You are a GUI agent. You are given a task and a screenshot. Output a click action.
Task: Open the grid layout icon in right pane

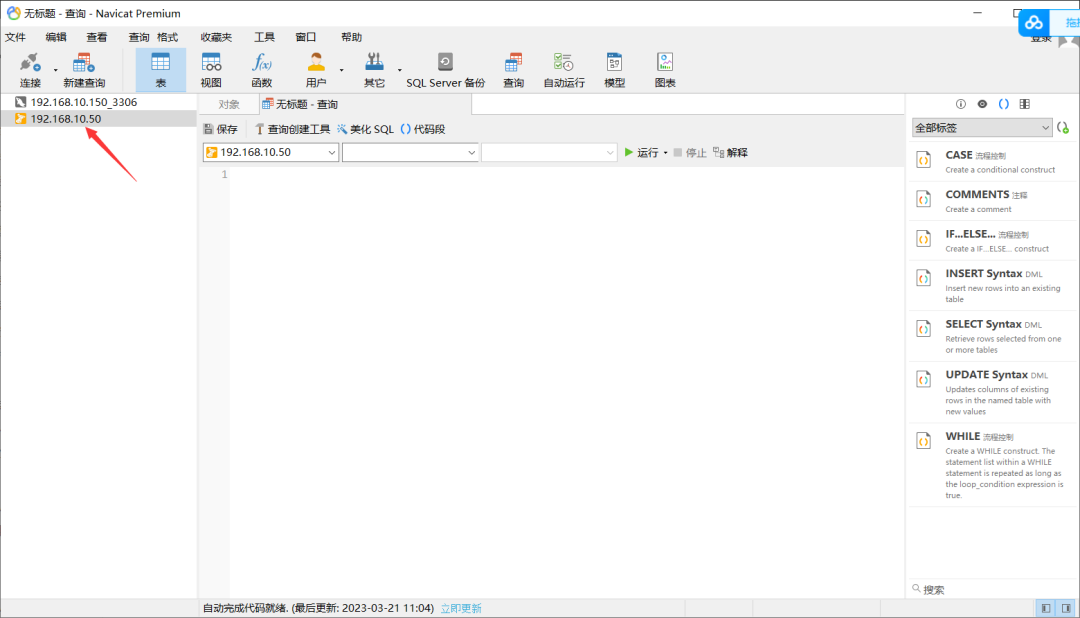coord(1025,104)
